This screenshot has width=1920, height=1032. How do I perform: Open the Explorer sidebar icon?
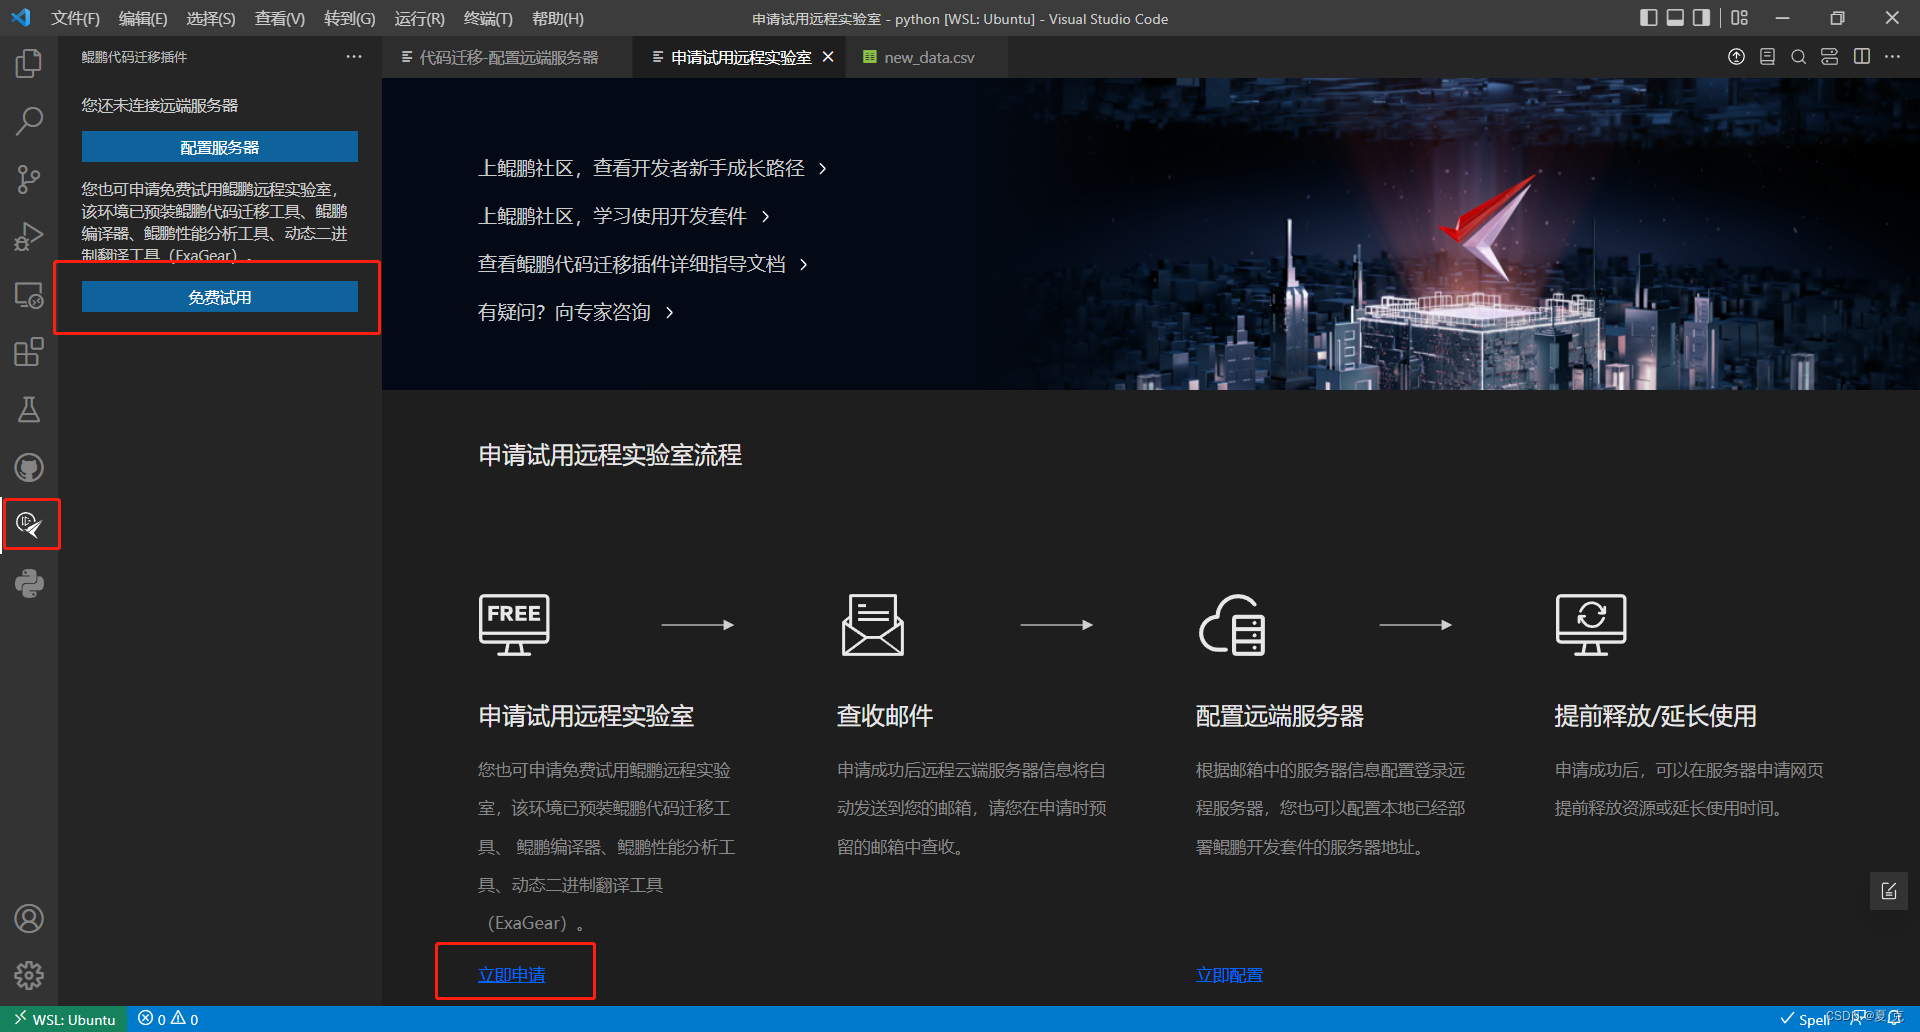pyautogui.click(x=28, y=62)
